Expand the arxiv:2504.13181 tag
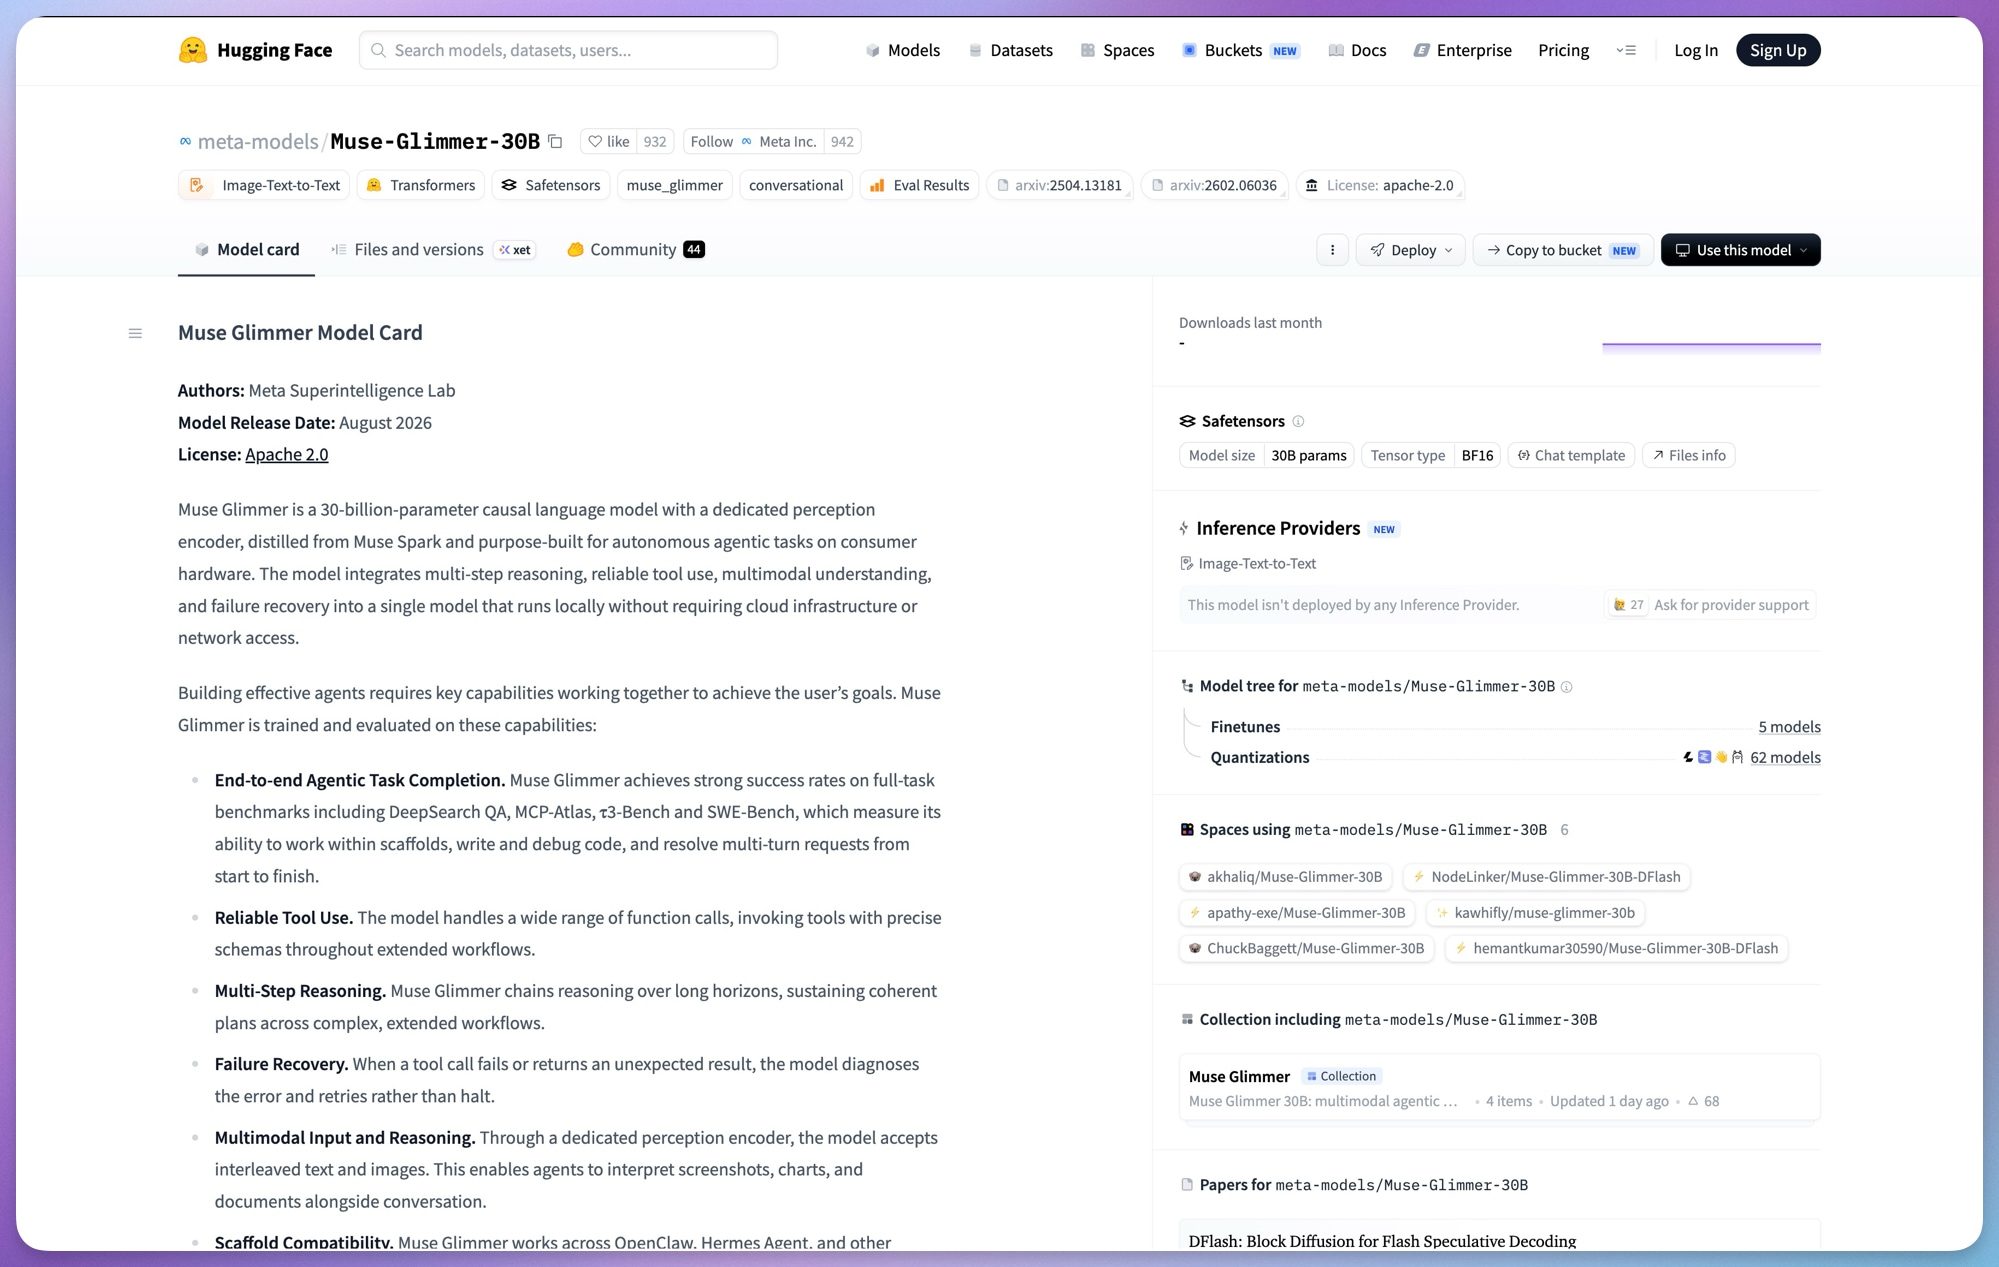1999x1267 pixels. 1059,185
